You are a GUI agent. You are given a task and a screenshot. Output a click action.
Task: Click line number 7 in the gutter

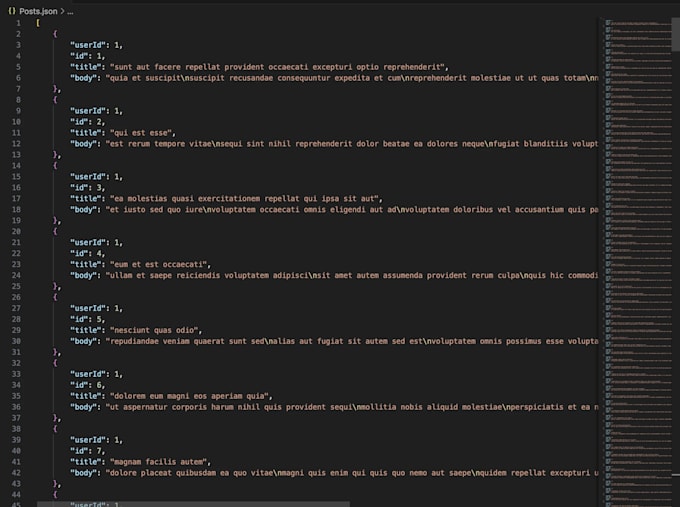coord(18,89)
